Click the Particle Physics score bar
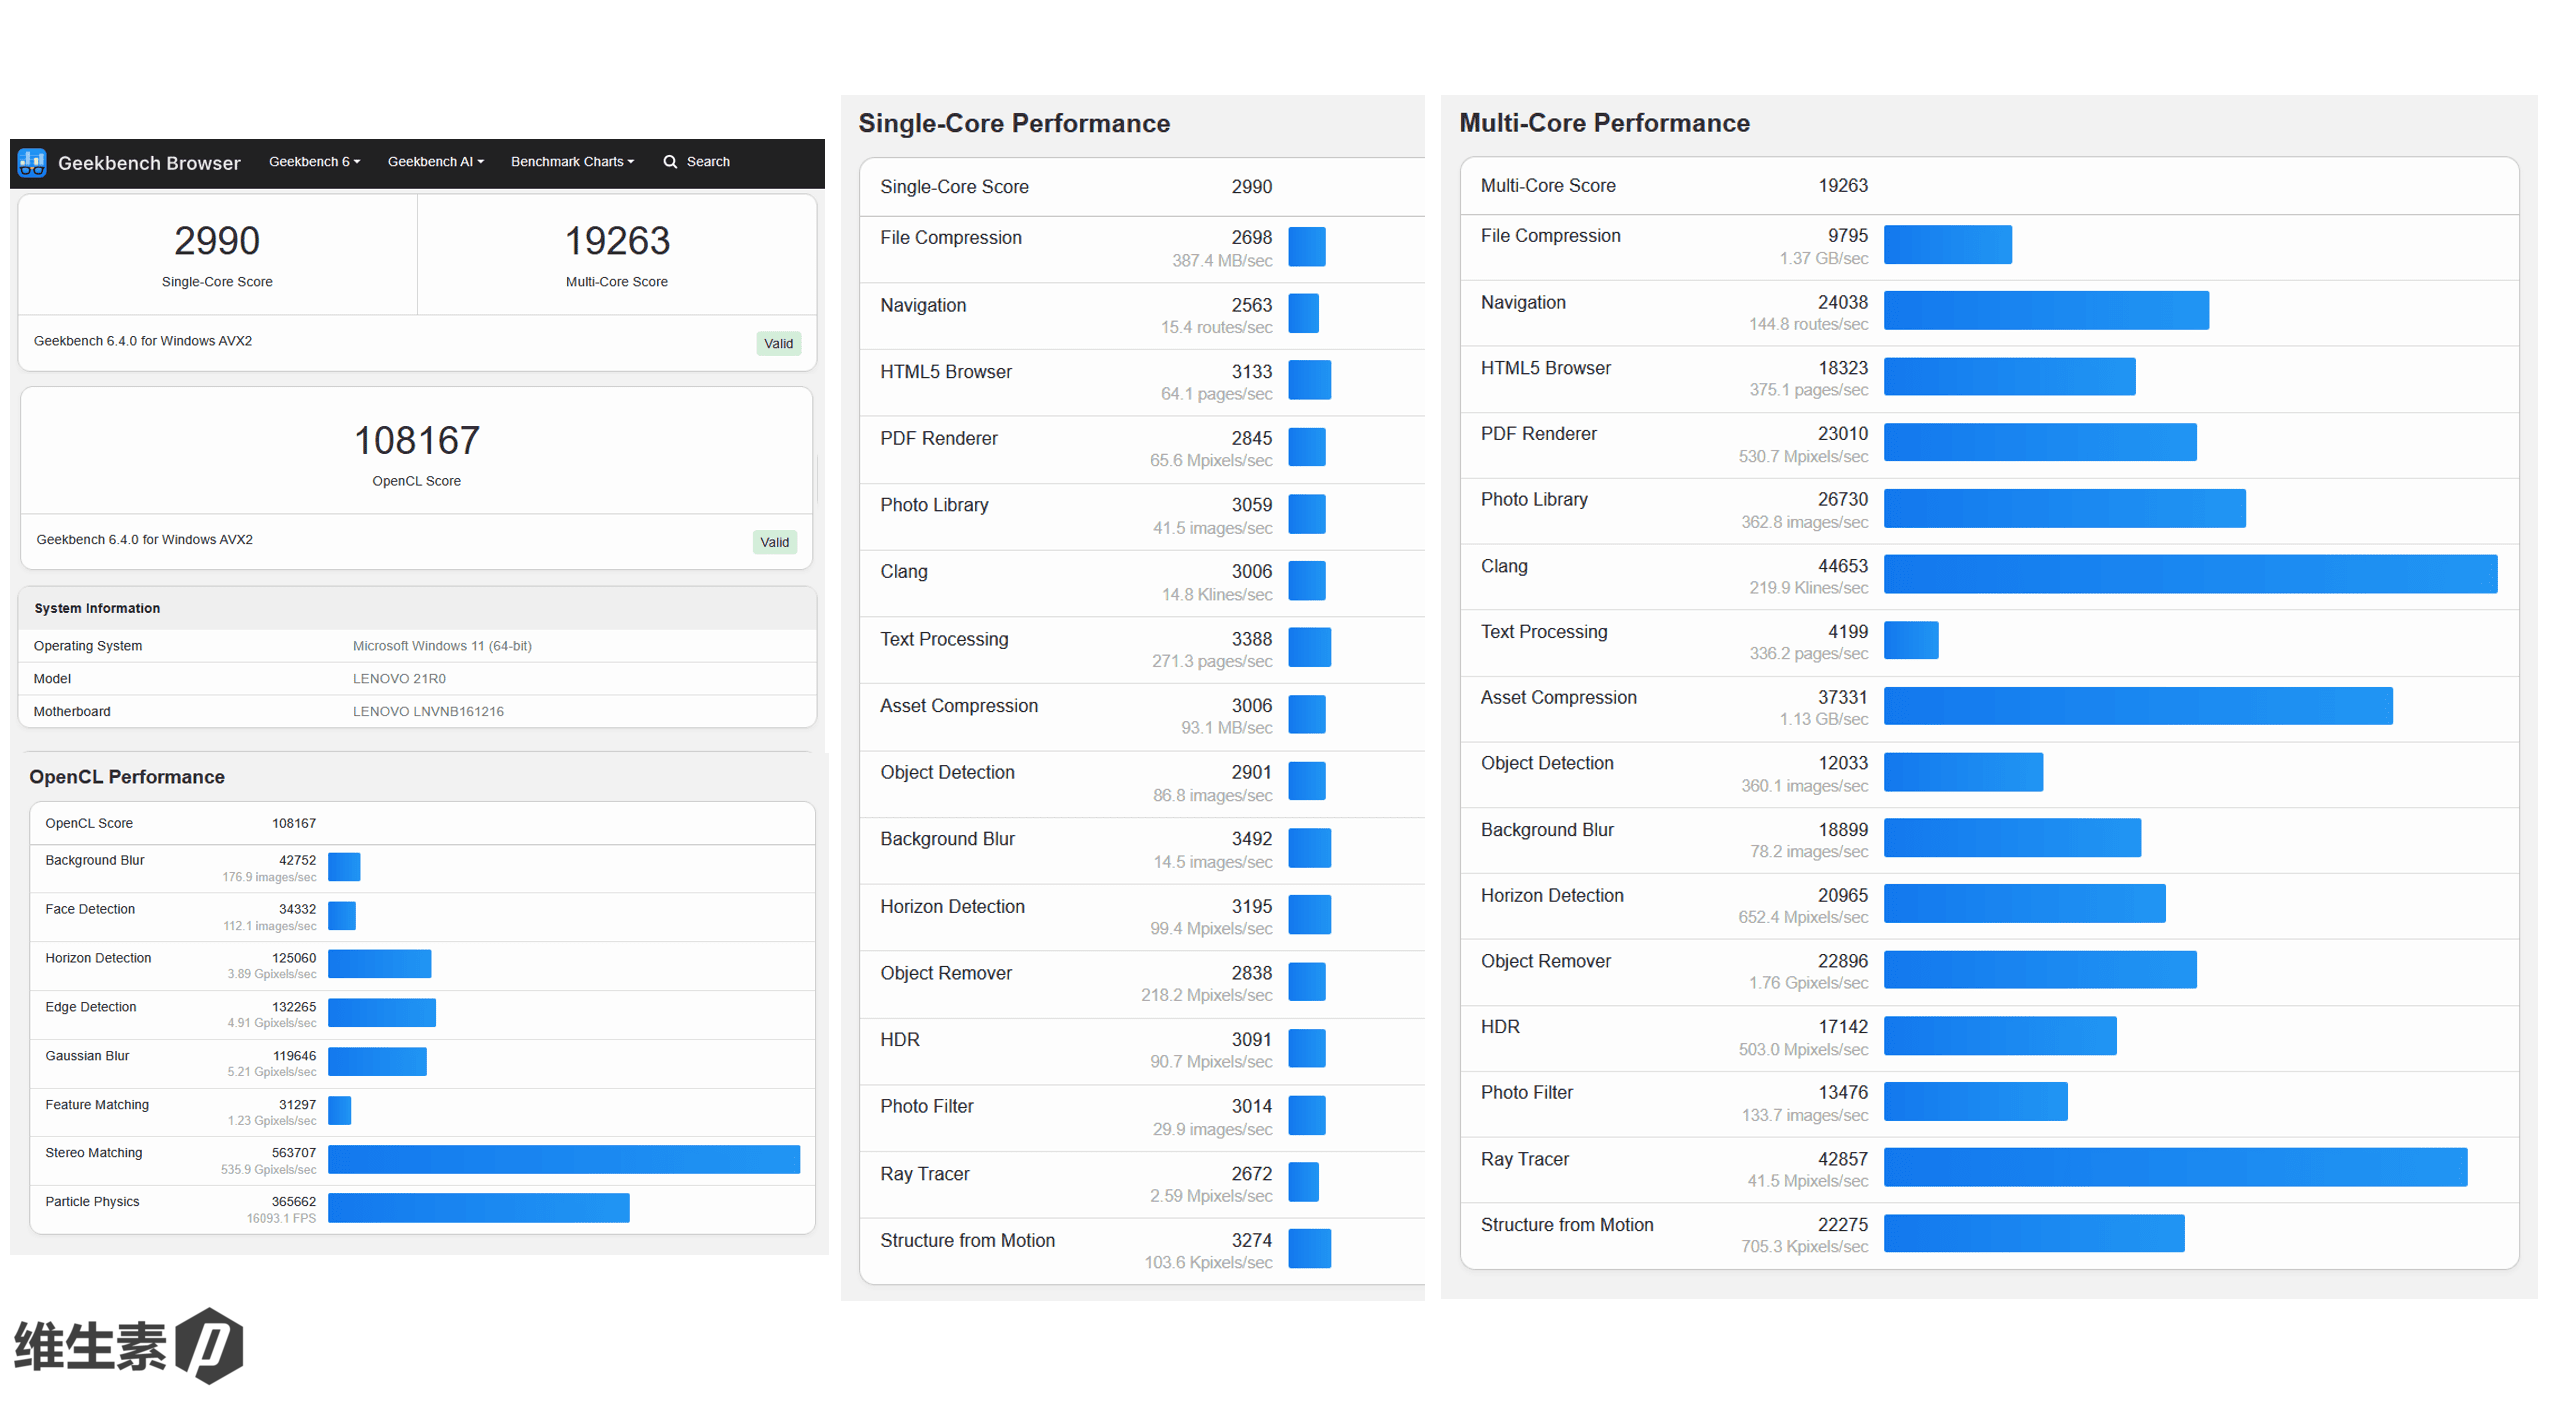Image resolution: width=2550 pixels, height=1406 pixels. [478, 1208]
